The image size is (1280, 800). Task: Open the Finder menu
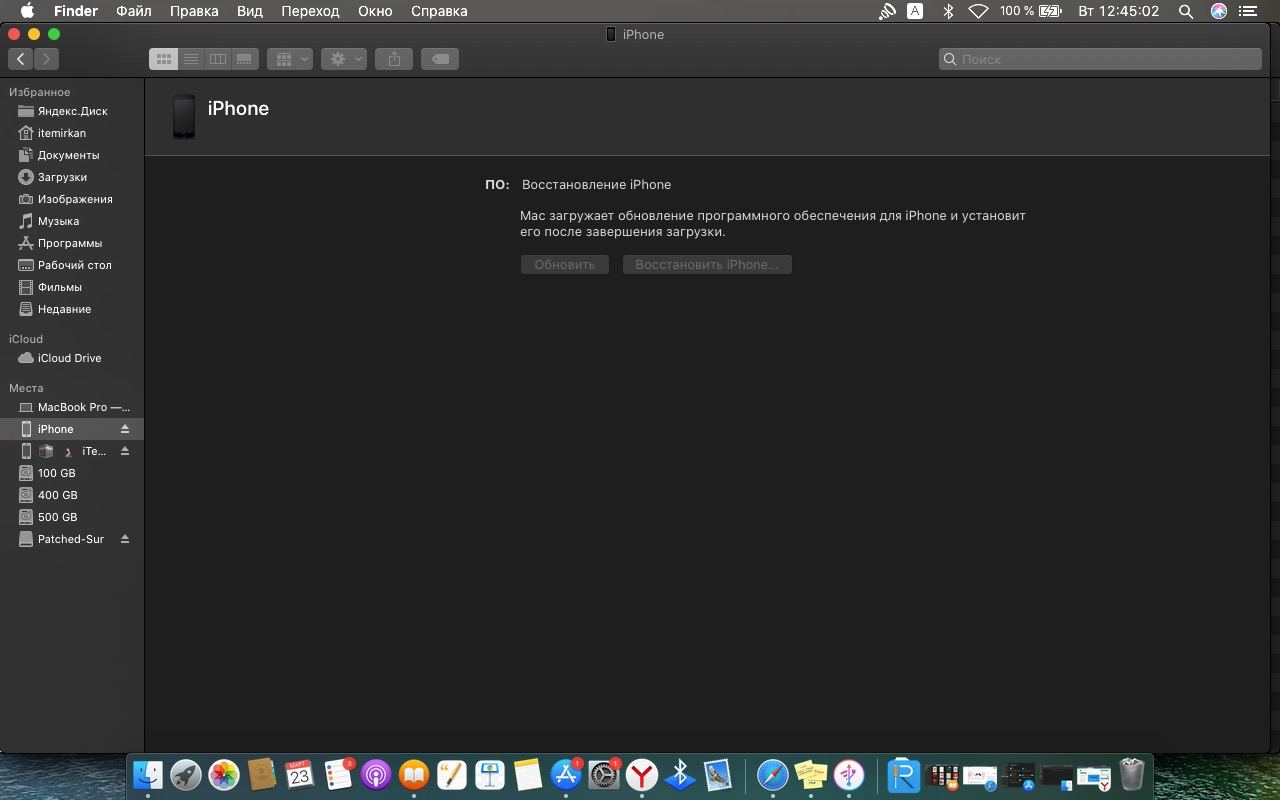76,11
